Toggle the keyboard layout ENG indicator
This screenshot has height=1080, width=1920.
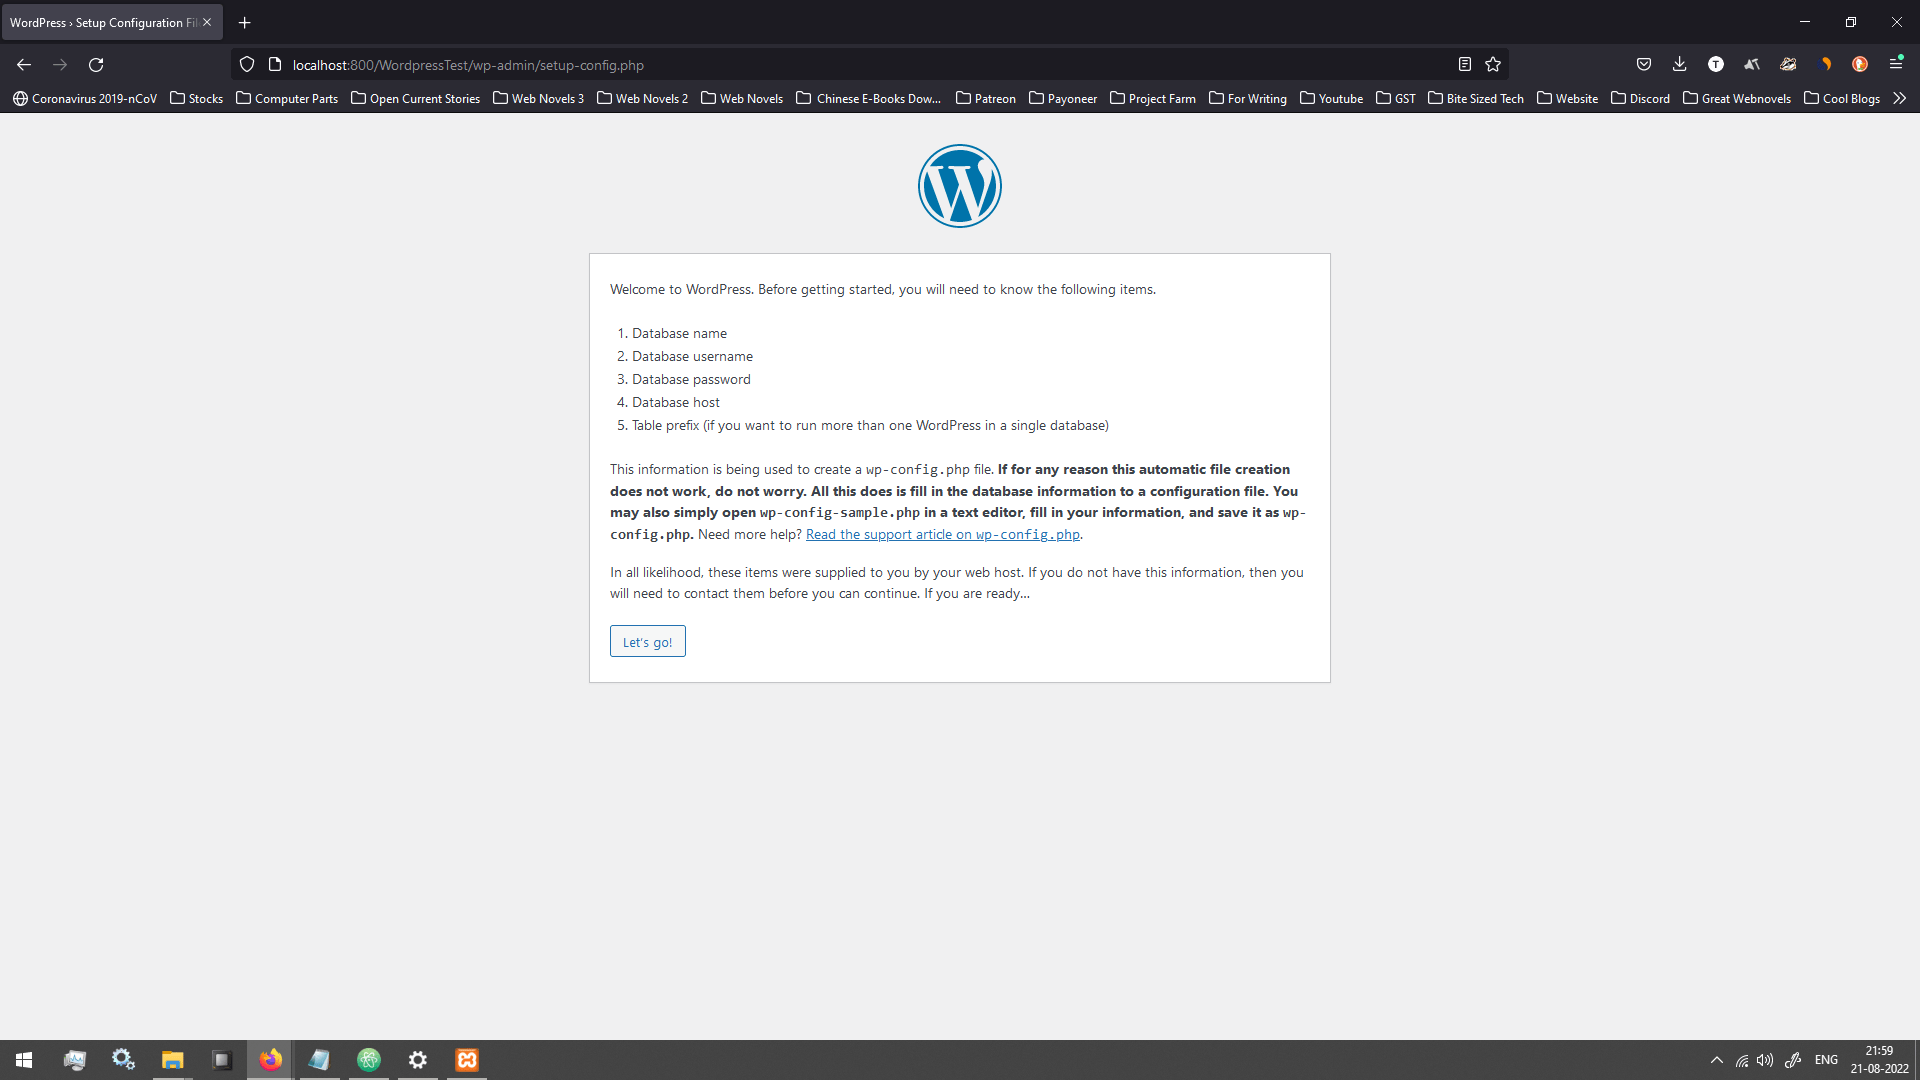pyautogui.click(x=1828, y=1059)
